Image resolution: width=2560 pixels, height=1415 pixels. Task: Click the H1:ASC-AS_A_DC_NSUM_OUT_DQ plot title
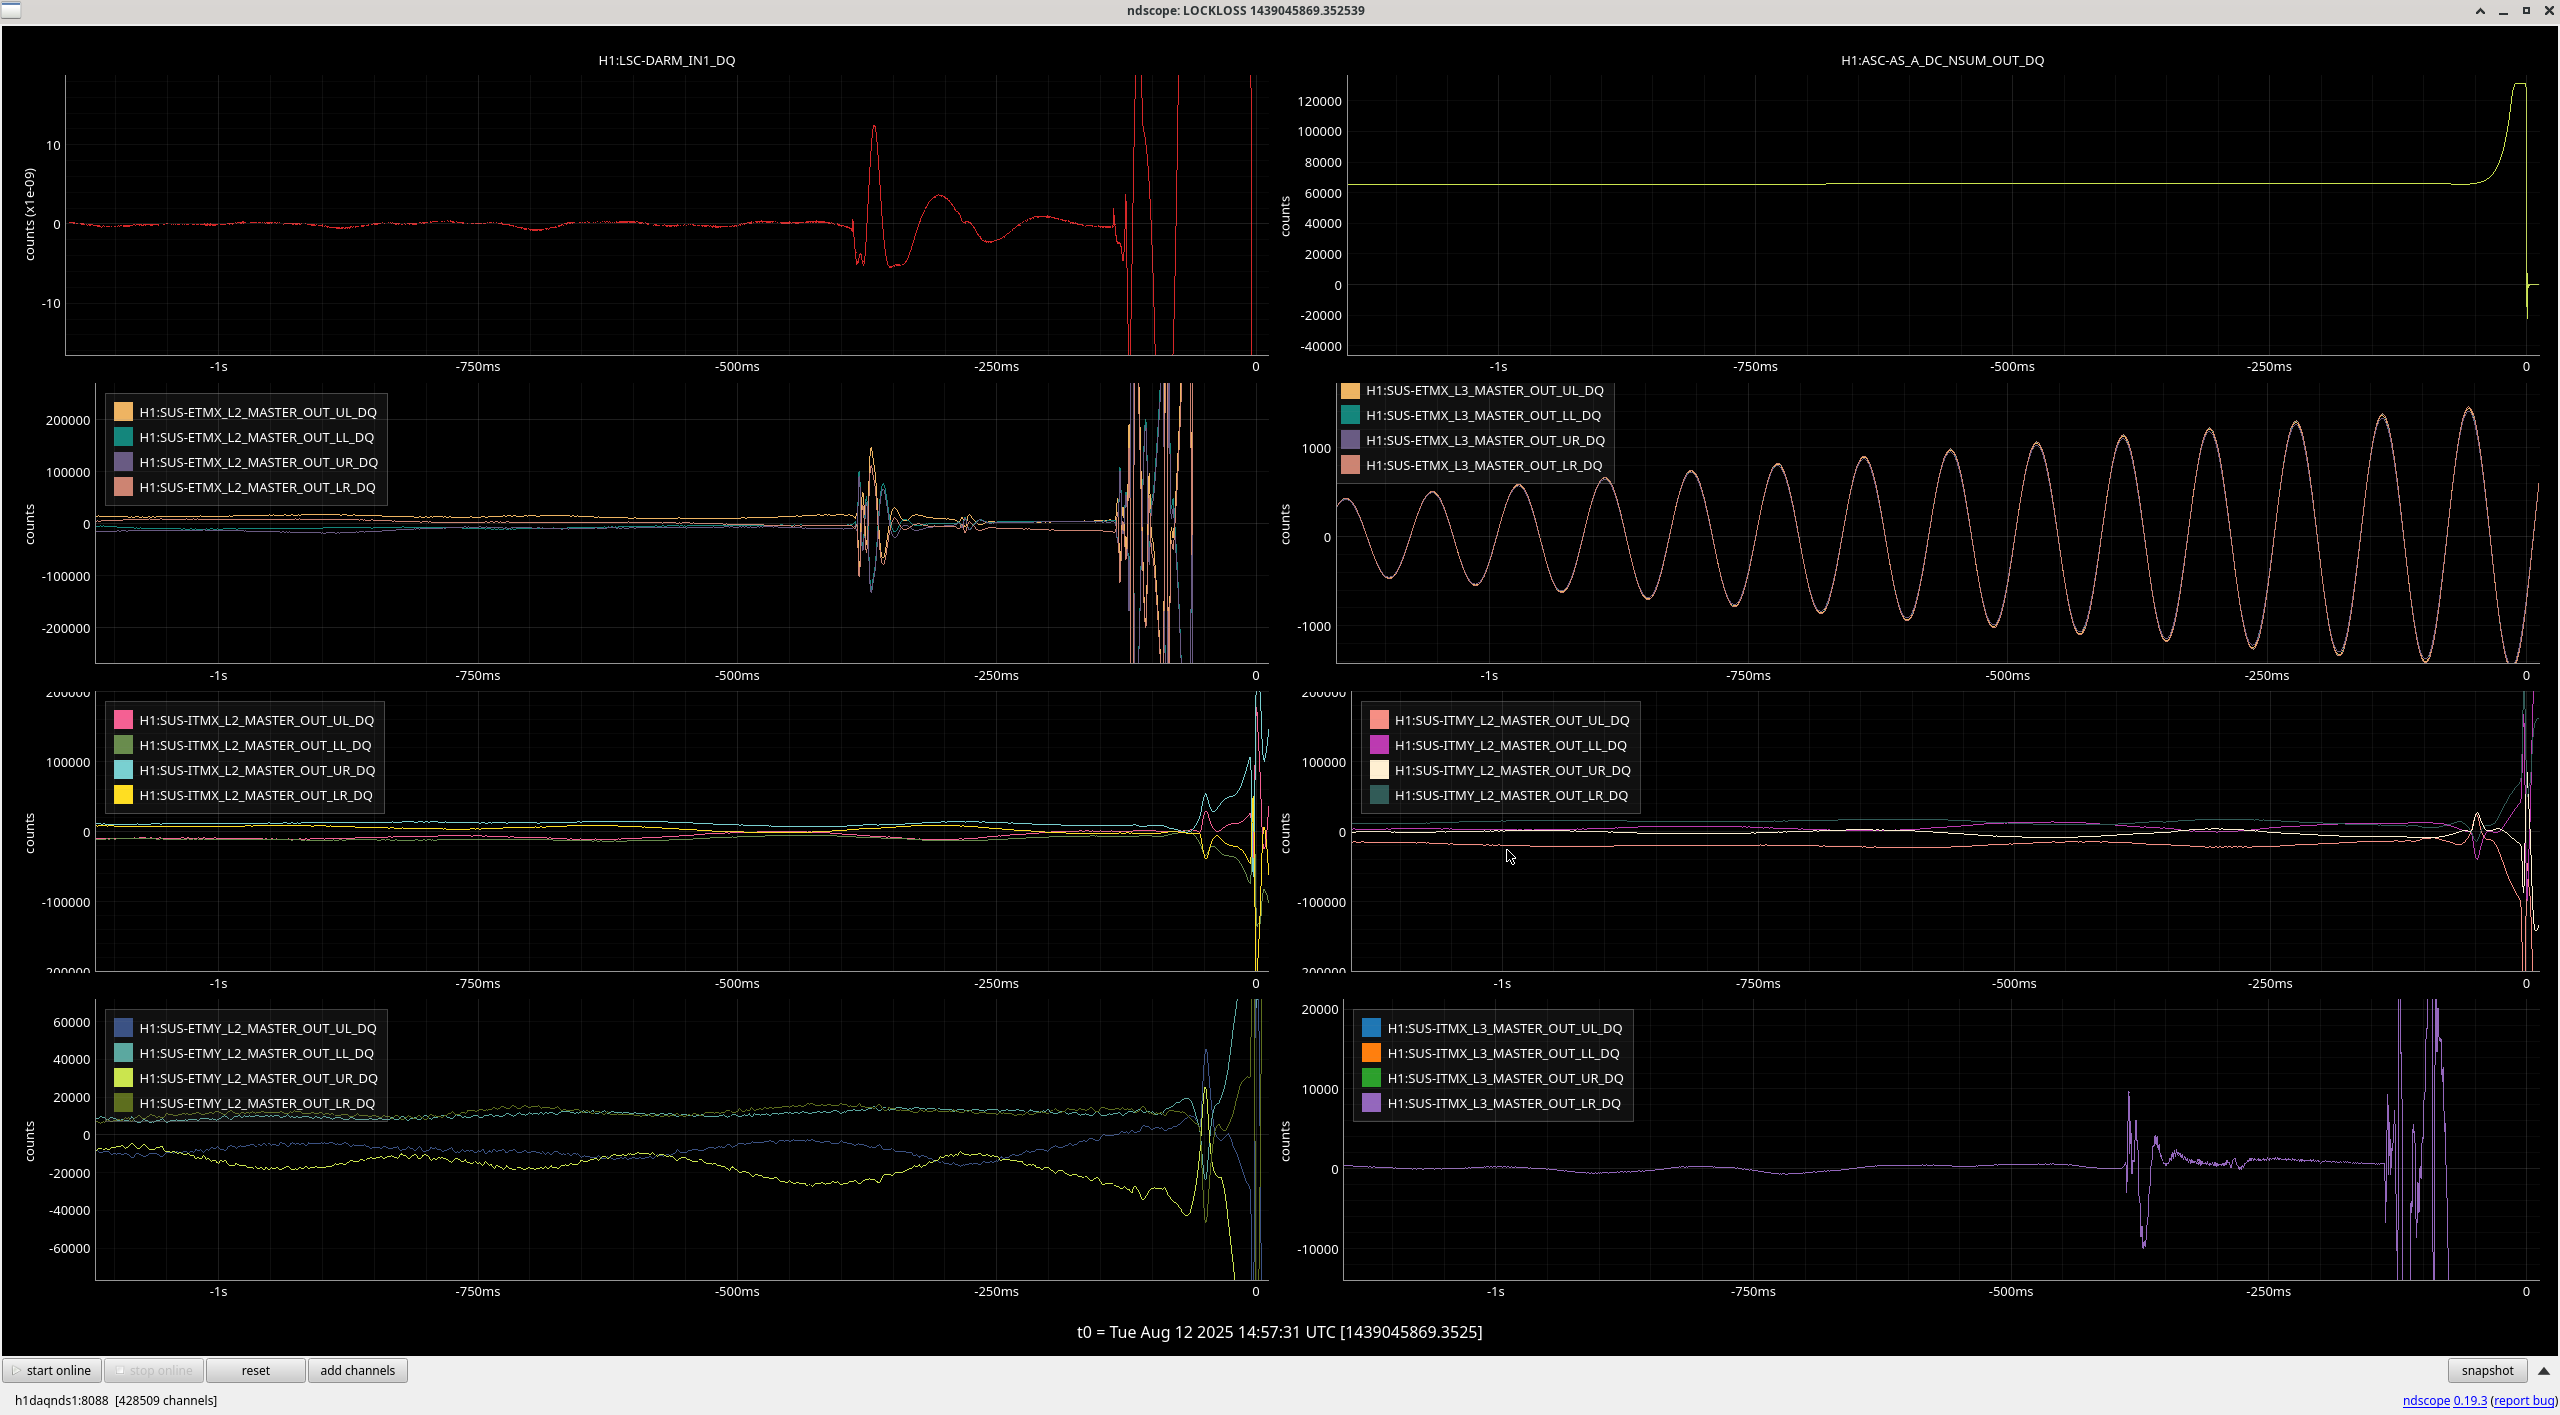tap(1942, 60)
